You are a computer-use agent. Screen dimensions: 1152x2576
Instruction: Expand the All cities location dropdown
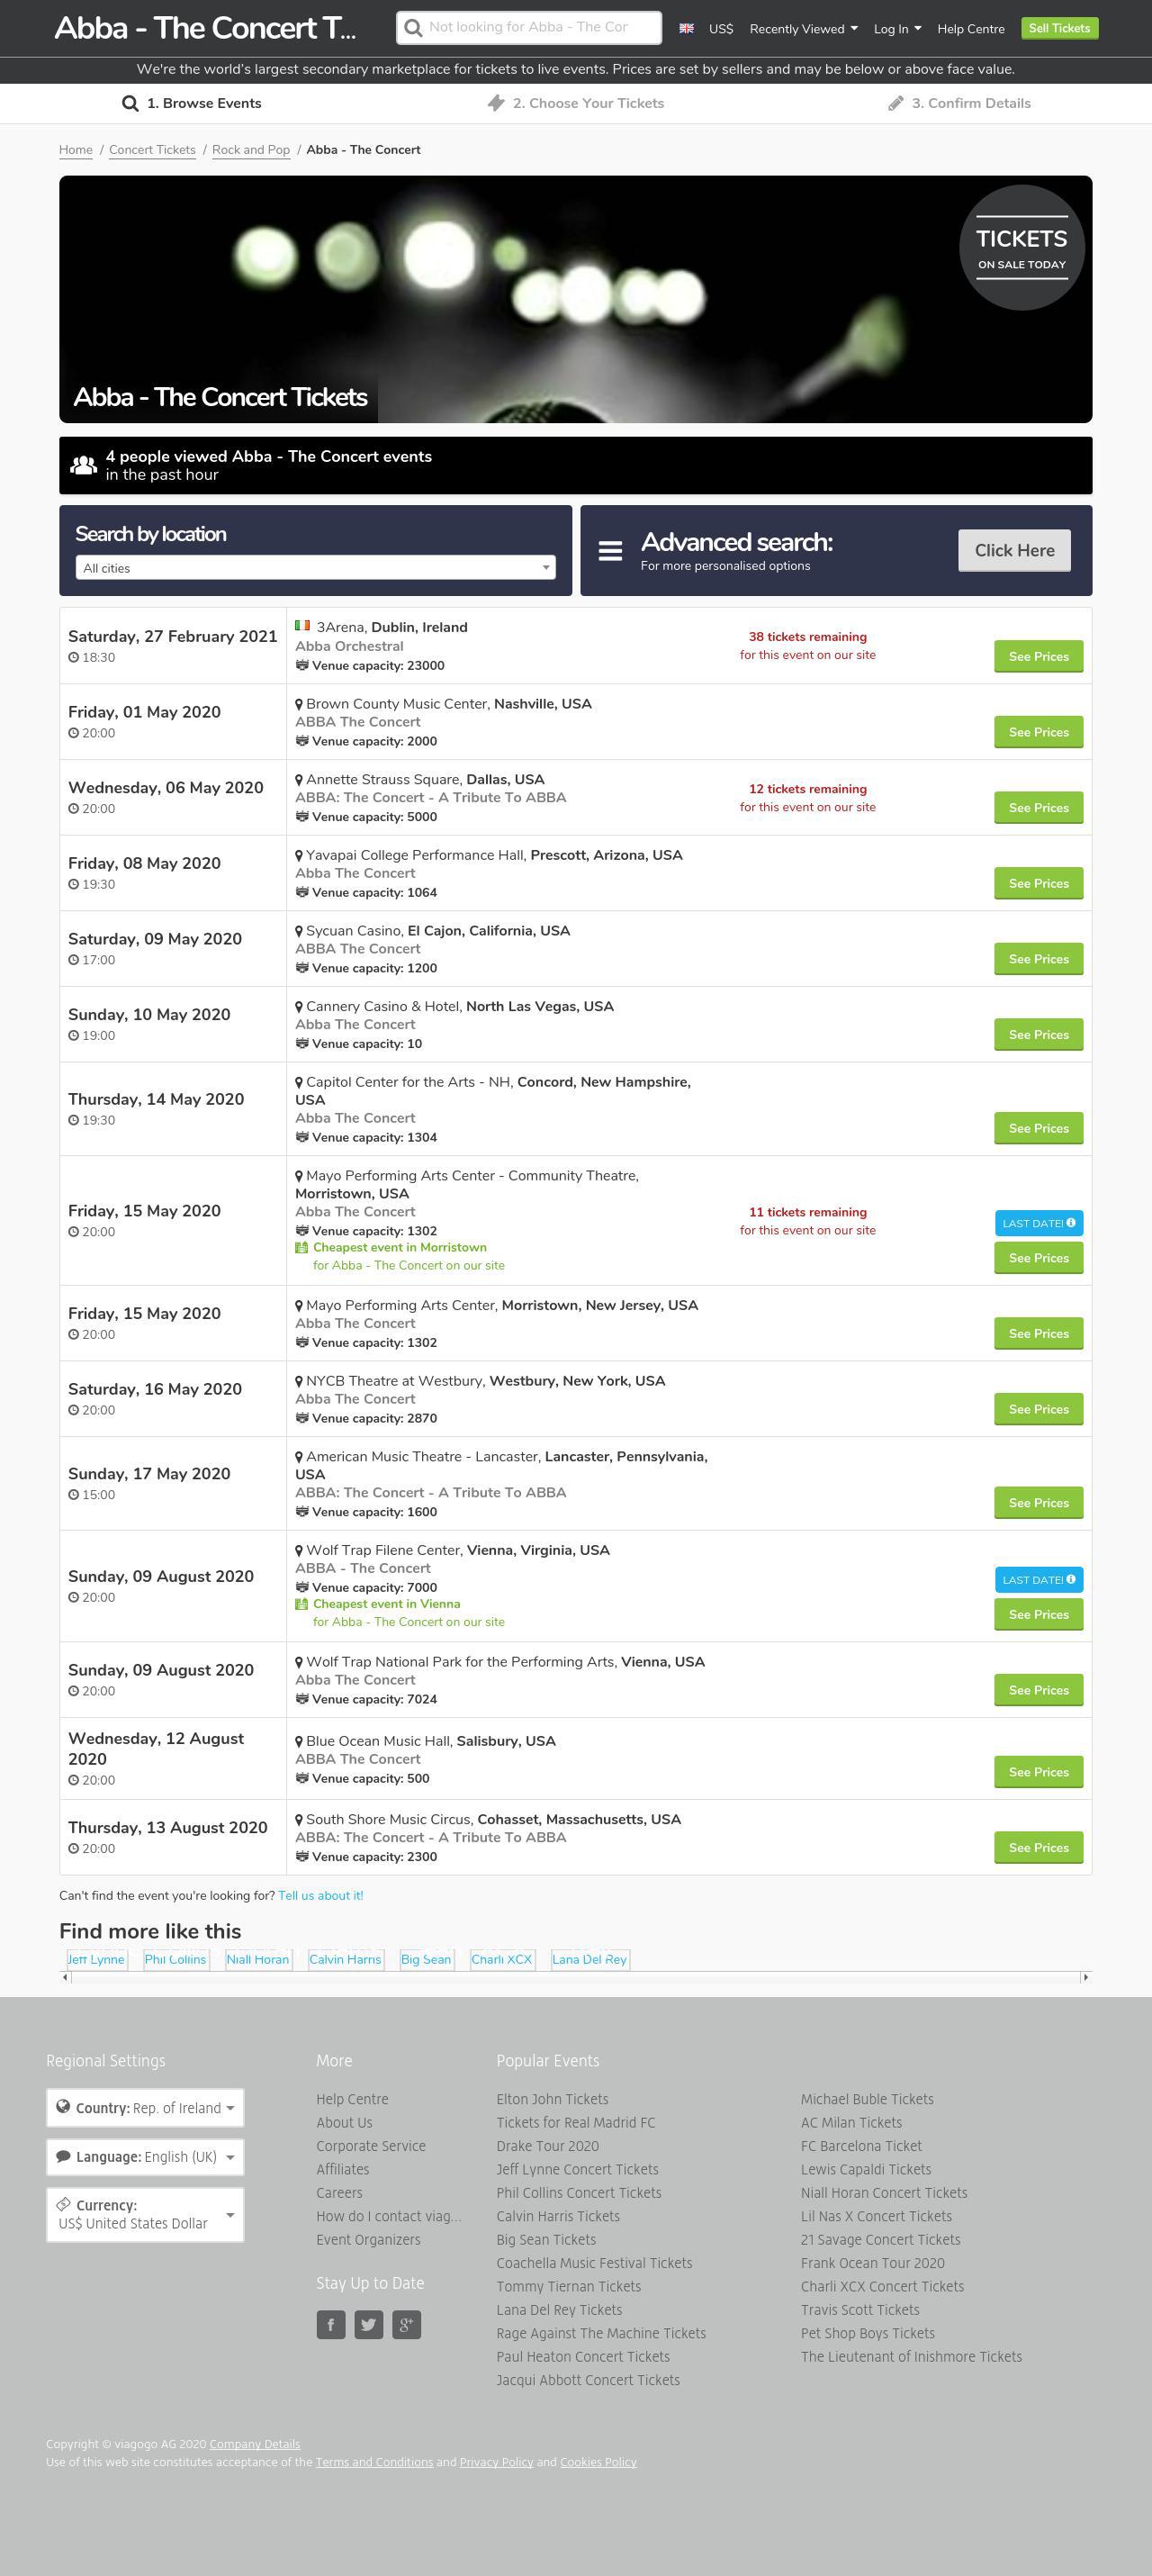315,568
